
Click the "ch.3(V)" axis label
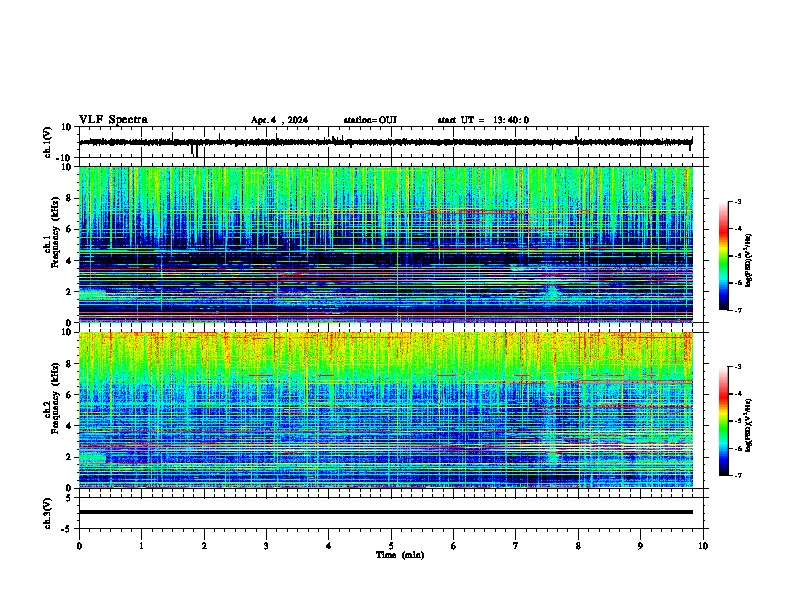[48, 513]
